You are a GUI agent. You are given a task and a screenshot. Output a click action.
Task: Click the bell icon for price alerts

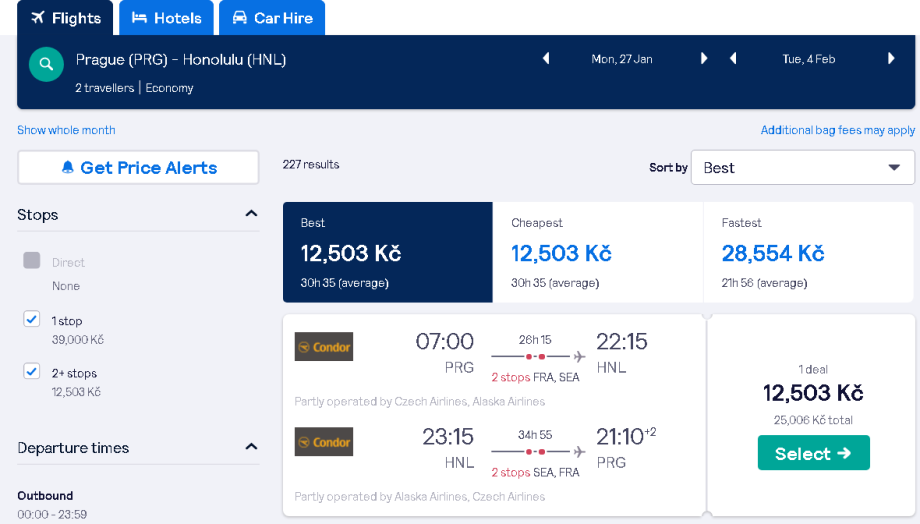pyautogui.click(x=68, y=167)
